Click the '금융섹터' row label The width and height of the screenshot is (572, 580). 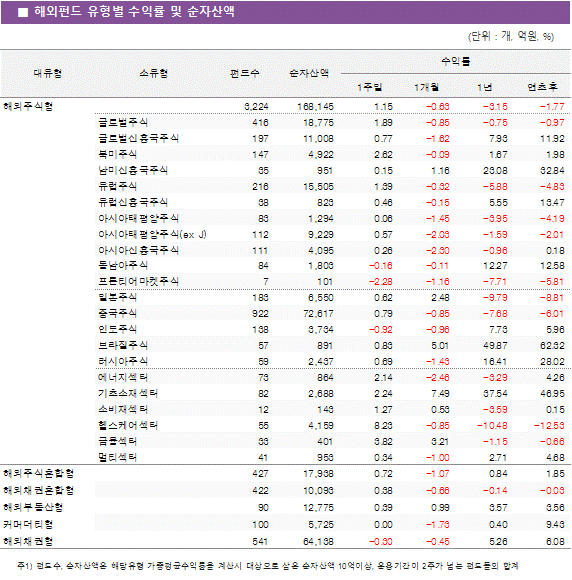(117, 441)
